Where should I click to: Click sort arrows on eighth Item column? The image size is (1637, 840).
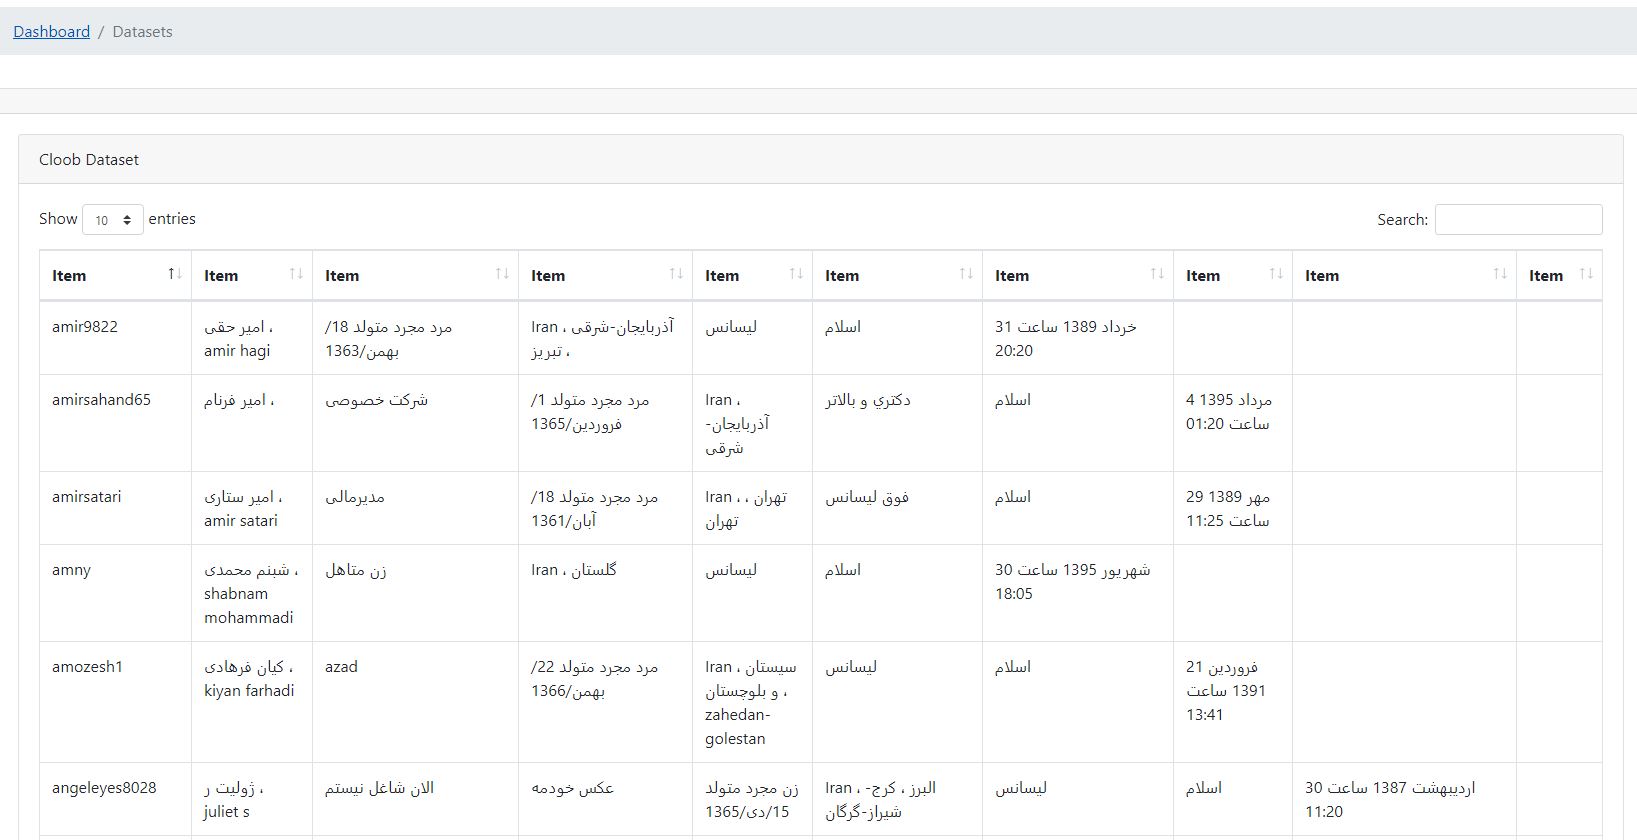(x=1276, y=274)
